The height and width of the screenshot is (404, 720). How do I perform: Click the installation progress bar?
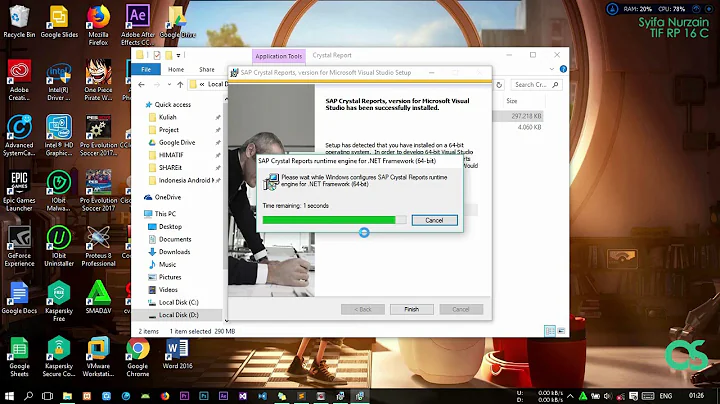[x=334, y=220]
